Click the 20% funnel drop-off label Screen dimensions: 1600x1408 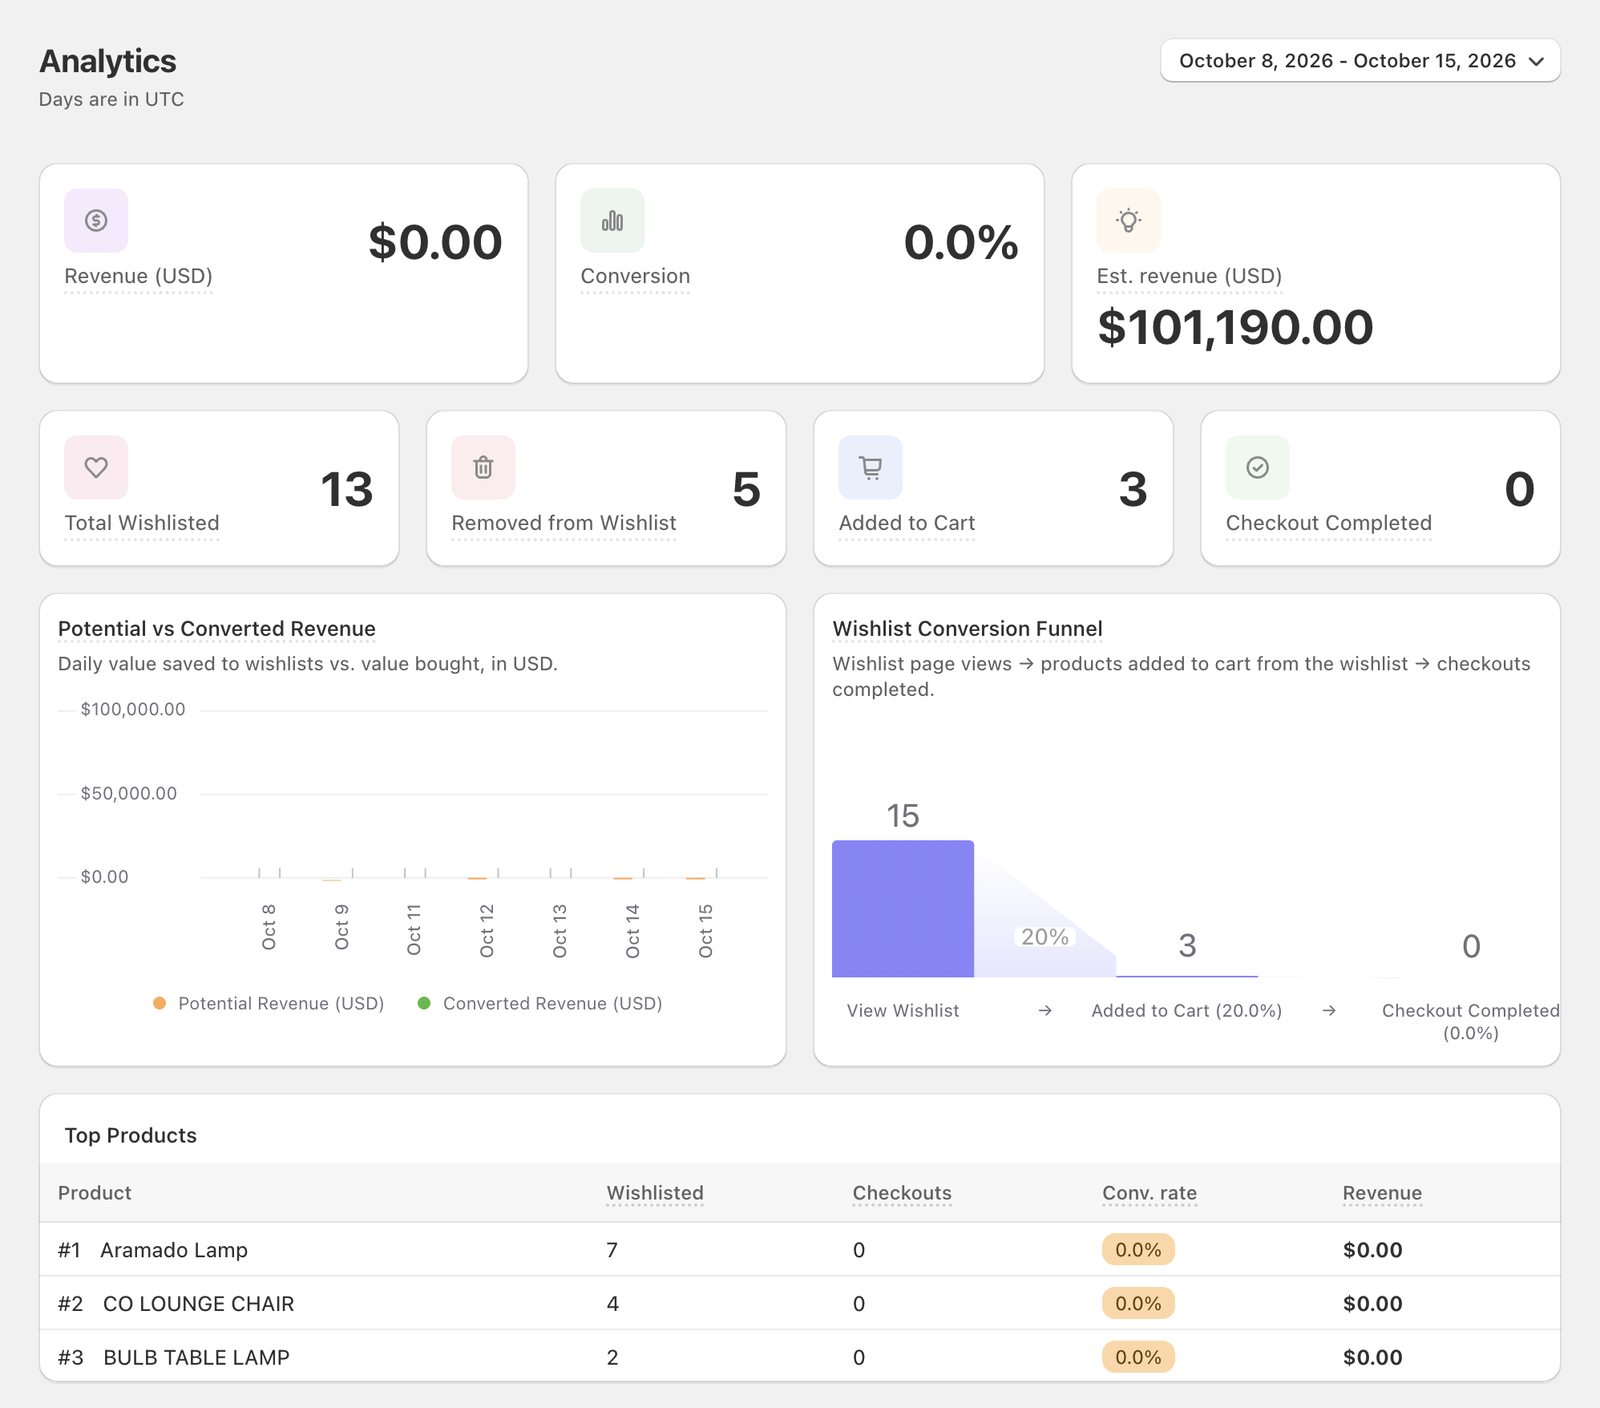(x=1045, y=937)
